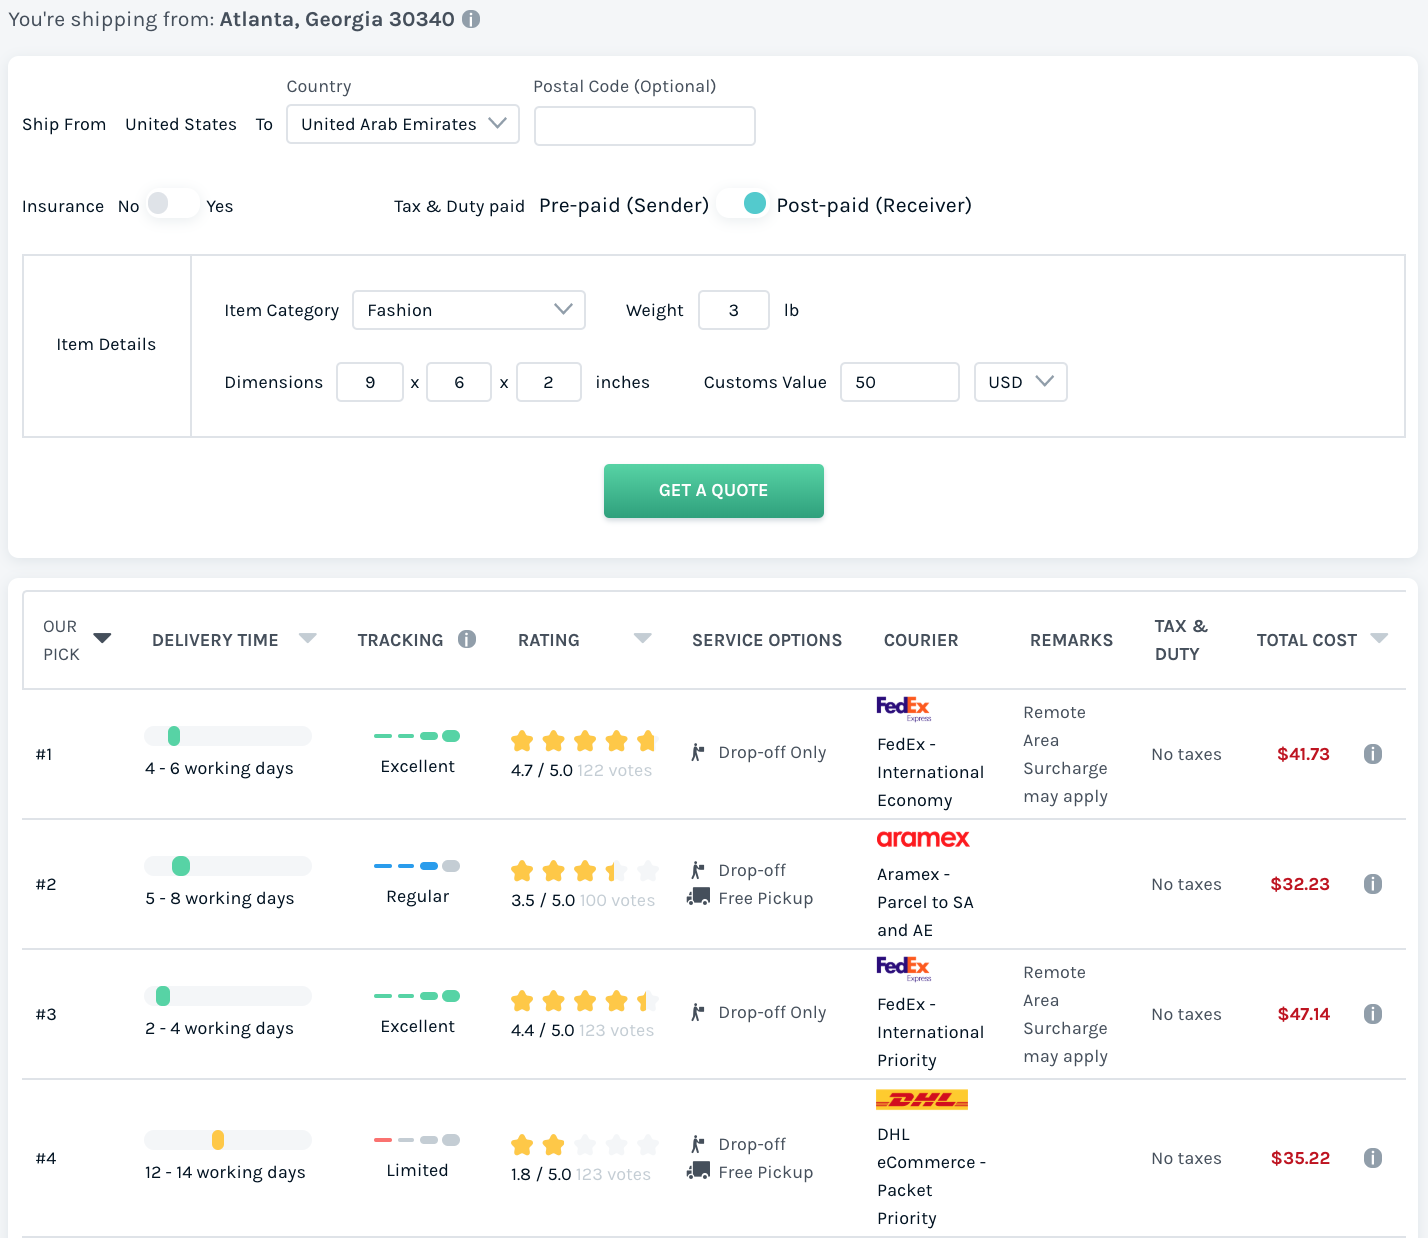Click the Postal Code input field
The width and height of the screenshot is (1428, 1238).
645,126
